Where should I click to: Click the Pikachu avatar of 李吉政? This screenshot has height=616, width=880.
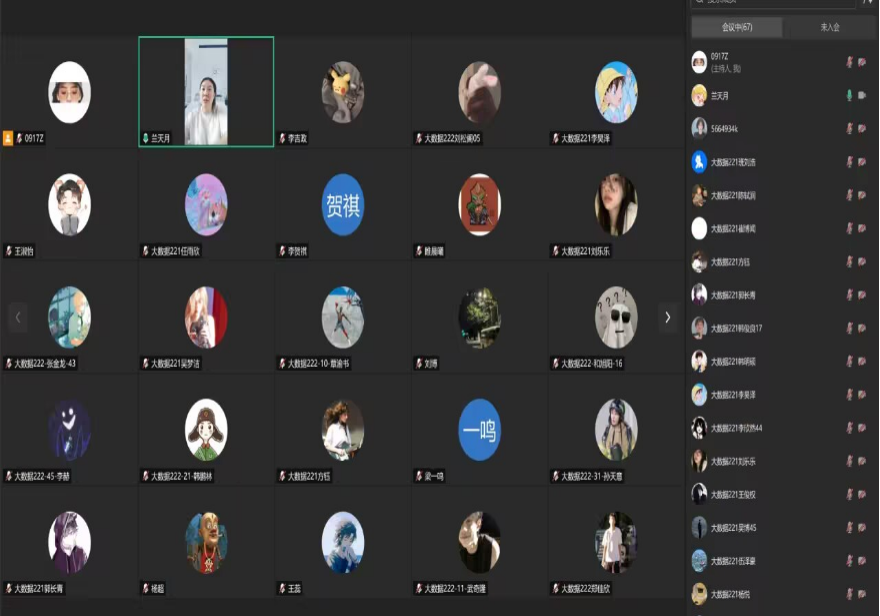pyautogui.click(x=342, y=92)
